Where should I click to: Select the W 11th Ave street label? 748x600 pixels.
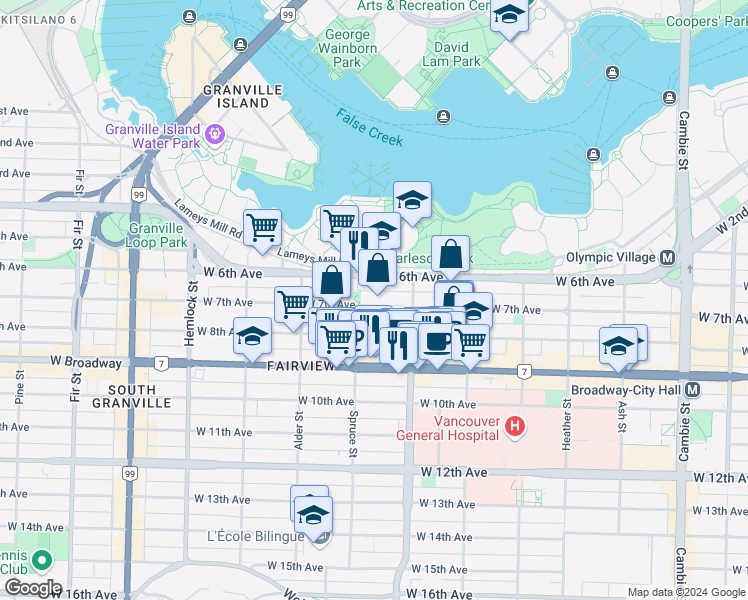224,432
